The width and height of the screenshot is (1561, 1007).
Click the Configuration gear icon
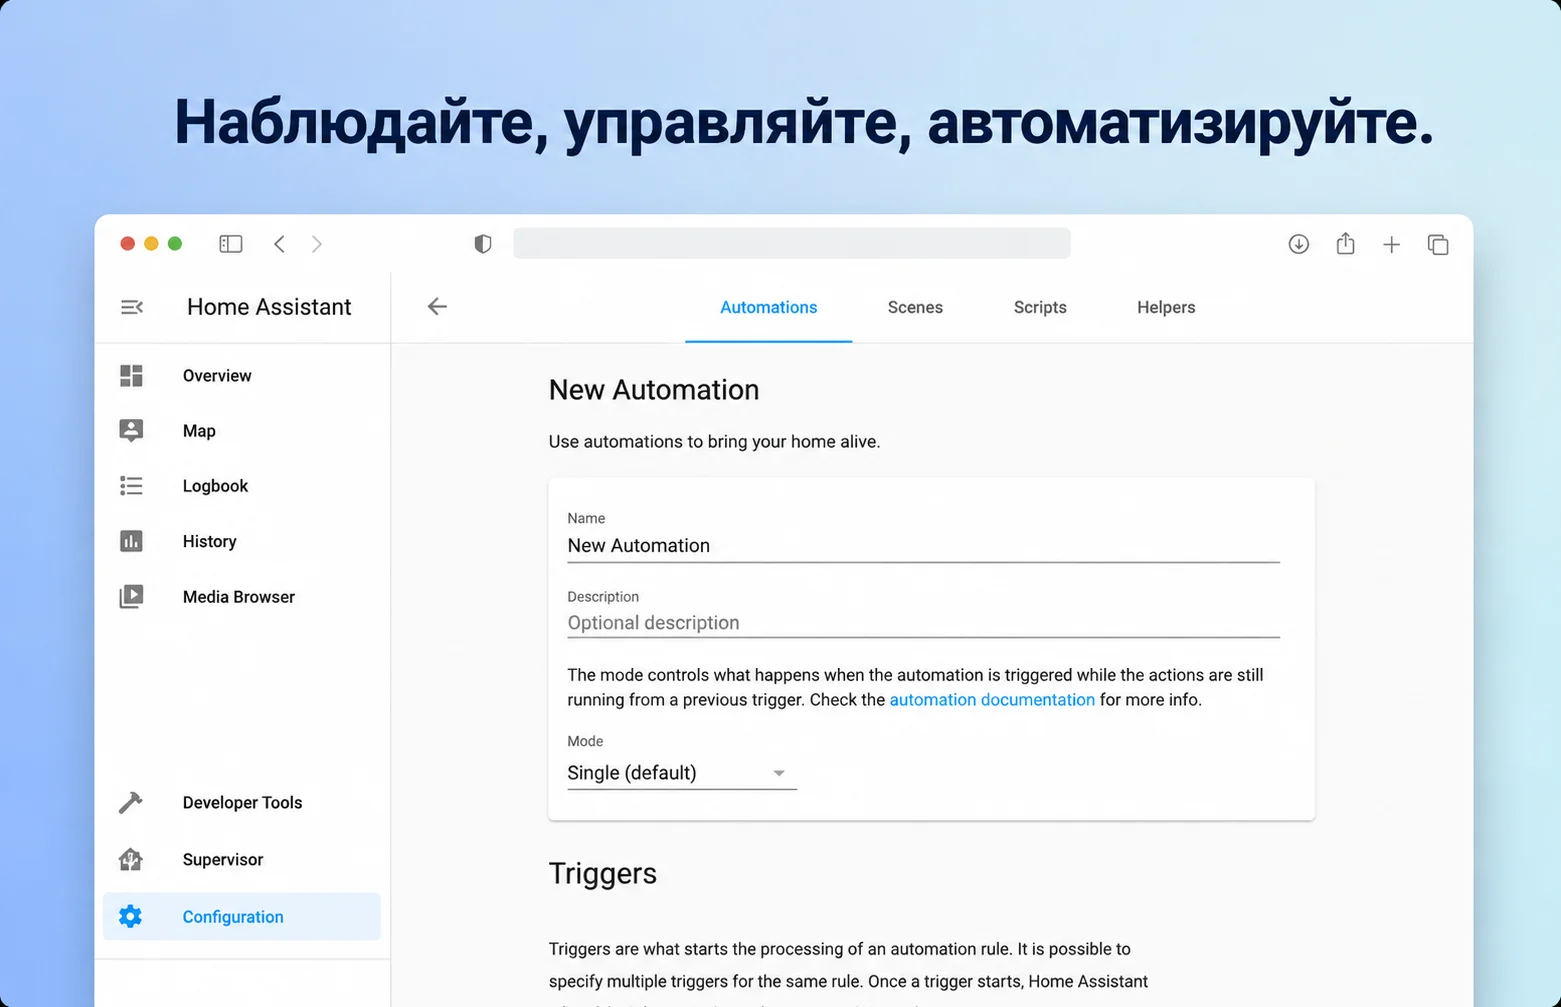coord(131,916)
